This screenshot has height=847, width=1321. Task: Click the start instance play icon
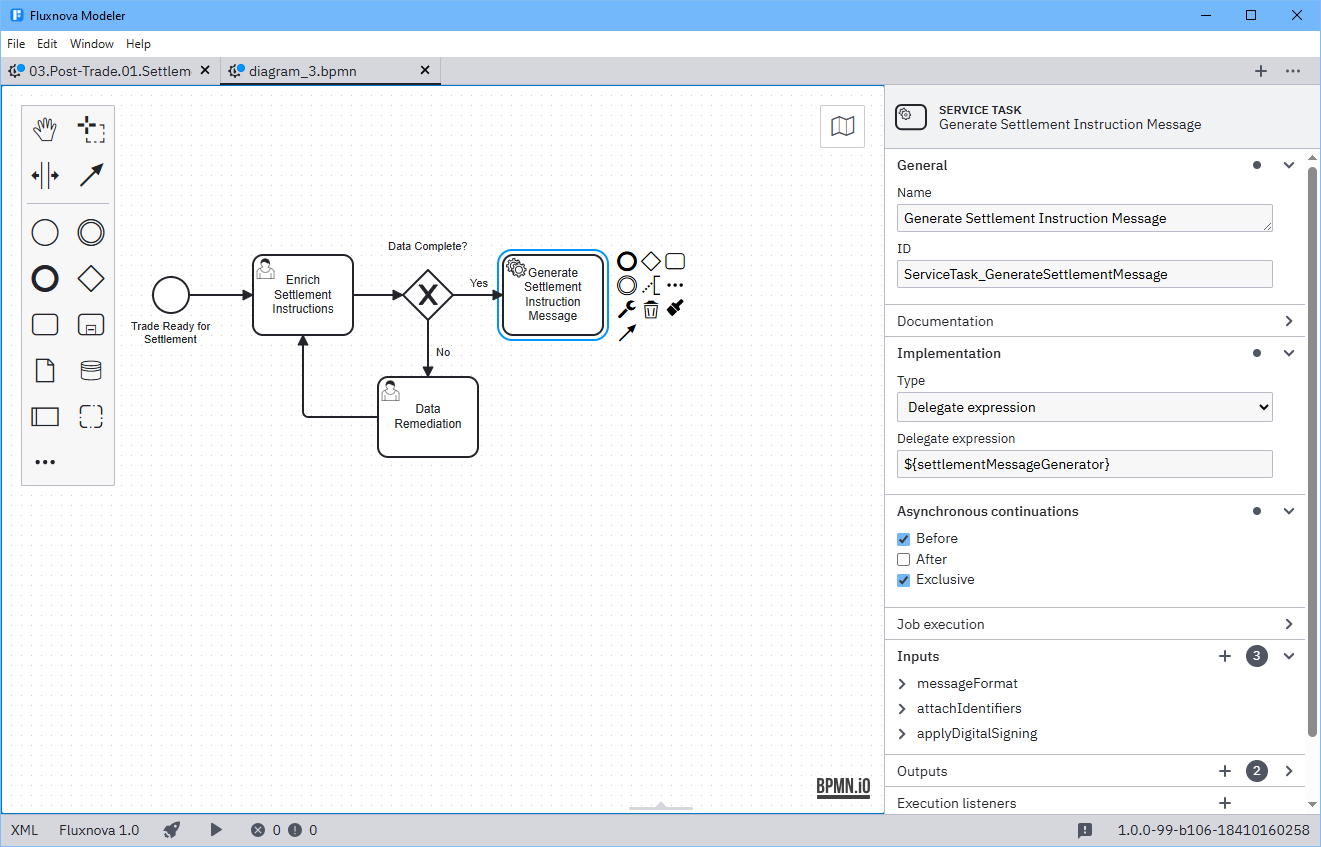[216, 830]
